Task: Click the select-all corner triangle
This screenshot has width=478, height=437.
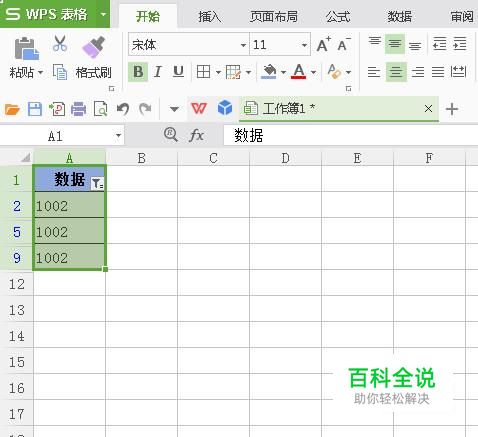Action: coord(25,158)
